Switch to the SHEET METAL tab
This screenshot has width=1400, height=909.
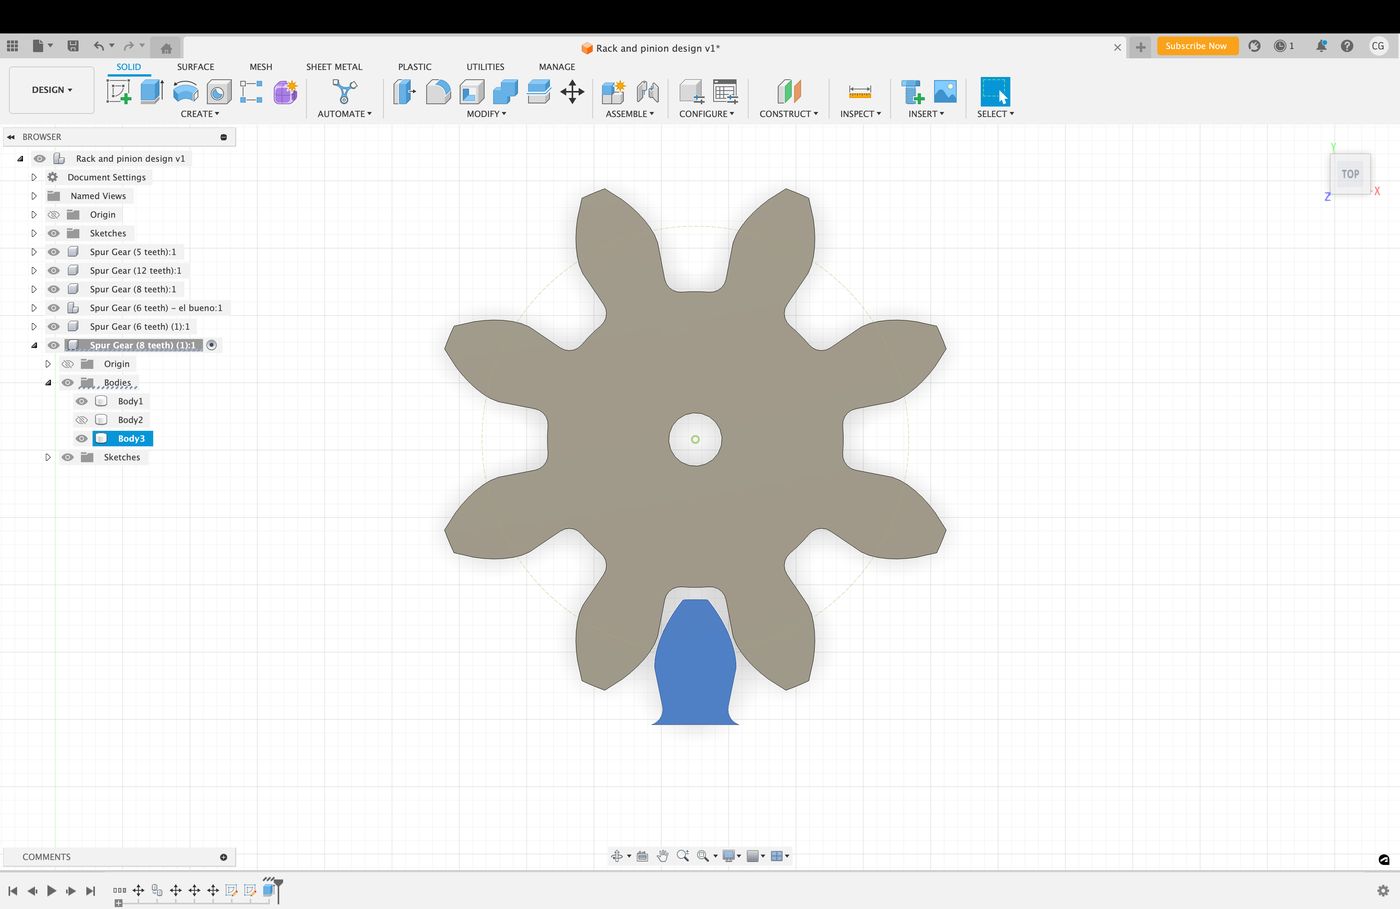click(x=334, y=67)
